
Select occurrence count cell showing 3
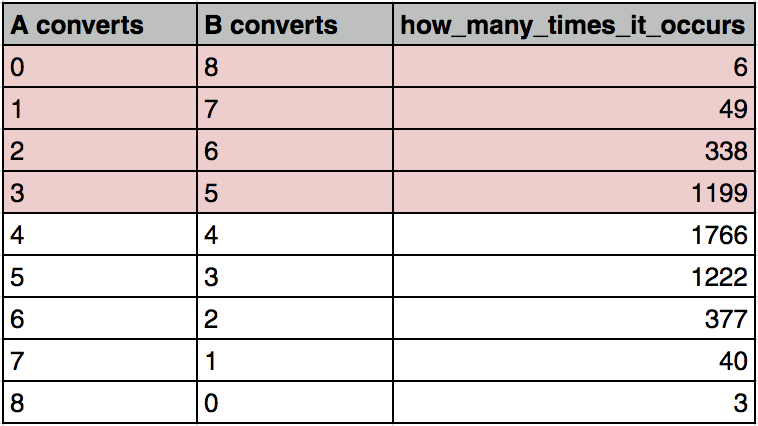[574, 402]
